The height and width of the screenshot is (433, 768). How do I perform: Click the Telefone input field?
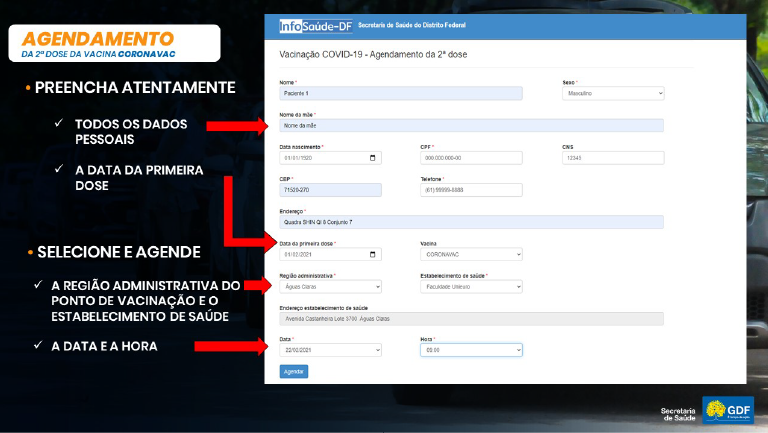(x=471, y=190)
